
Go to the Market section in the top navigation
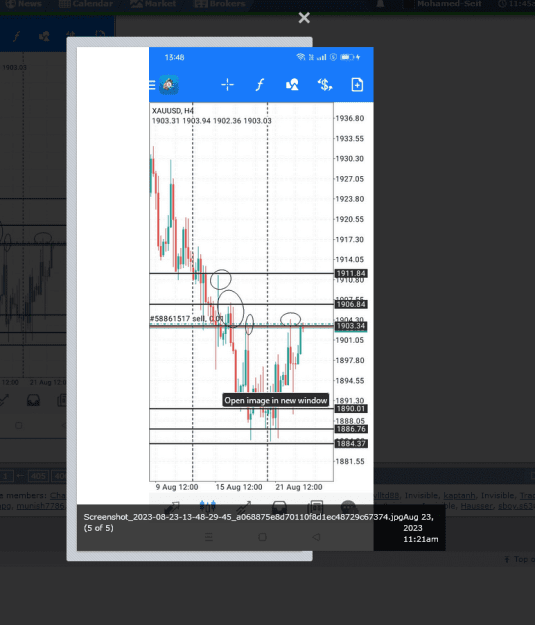pyautogui.click(x=153, y=4)
